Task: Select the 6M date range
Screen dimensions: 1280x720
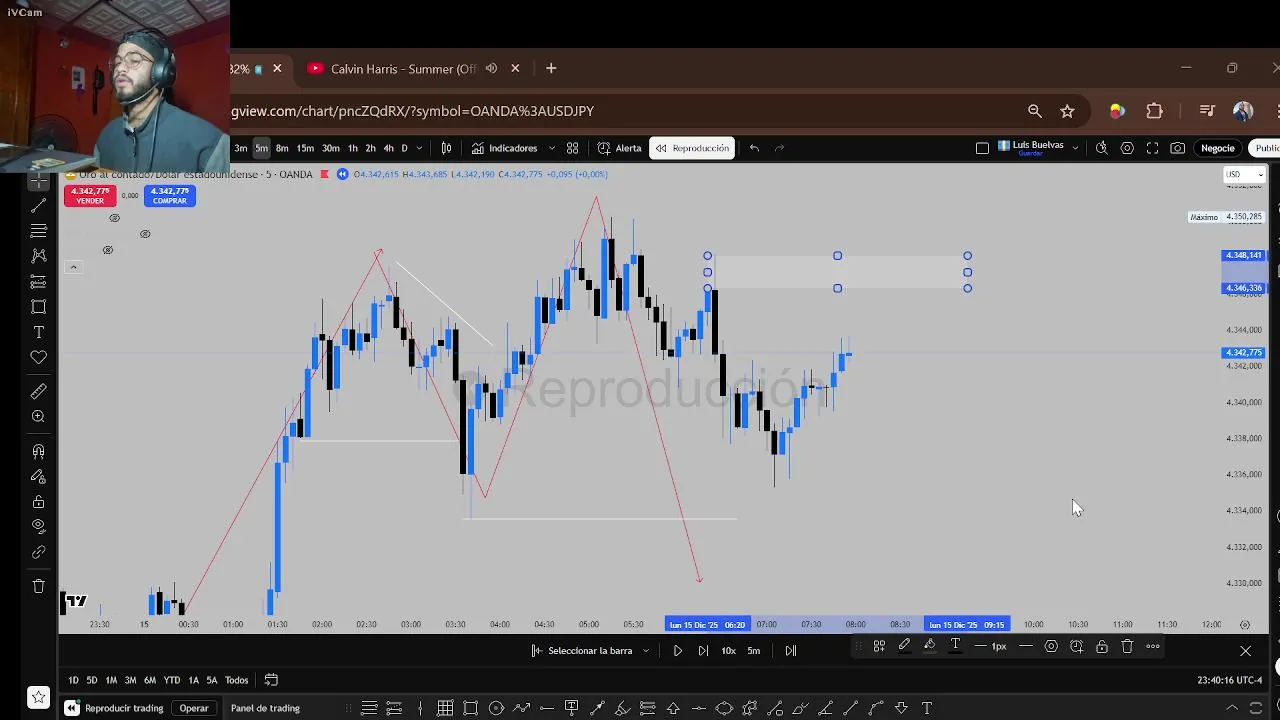Action: tap(150, 680)
